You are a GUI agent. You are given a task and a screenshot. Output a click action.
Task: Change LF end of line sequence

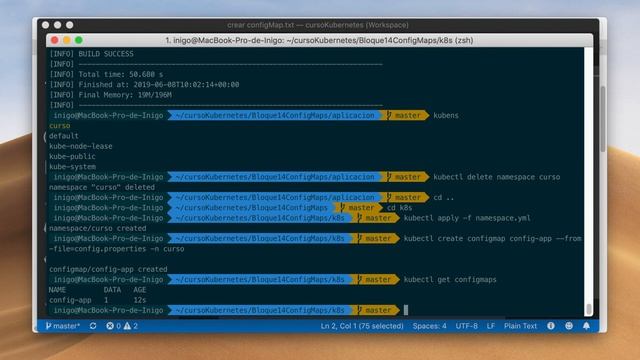point(491,326)
